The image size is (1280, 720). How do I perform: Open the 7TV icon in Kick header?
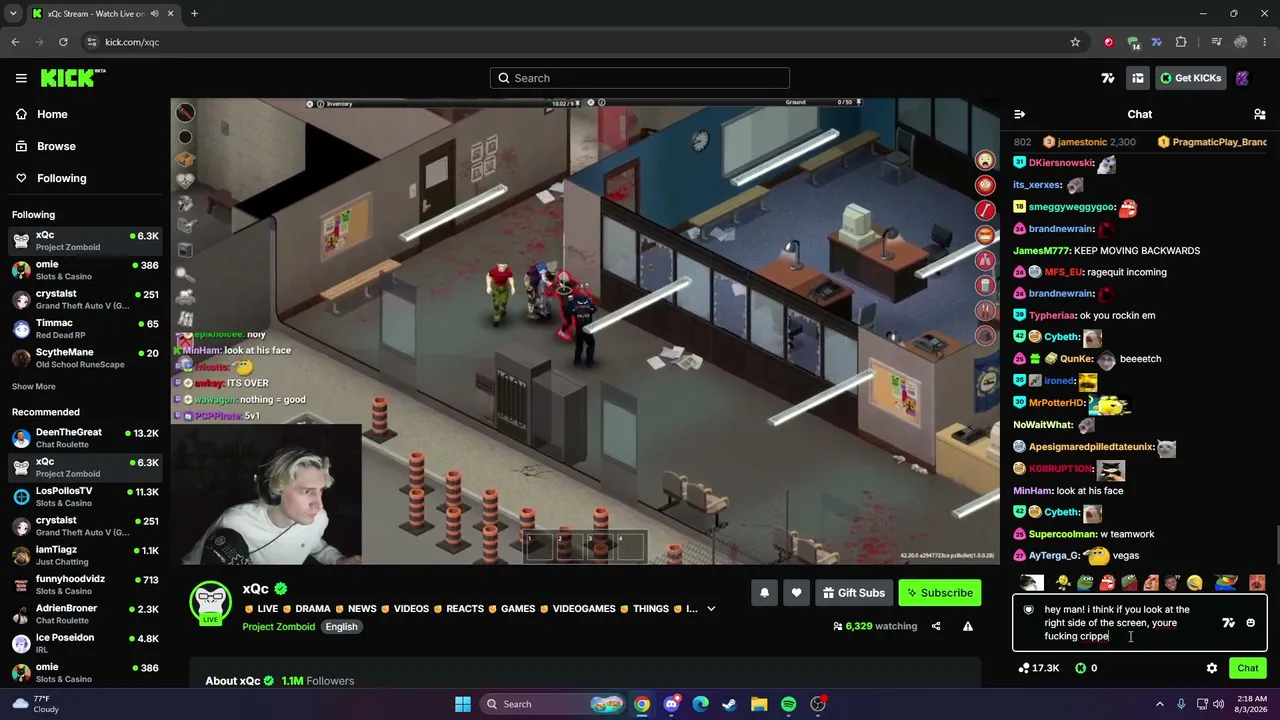[x=1108, y=78]
